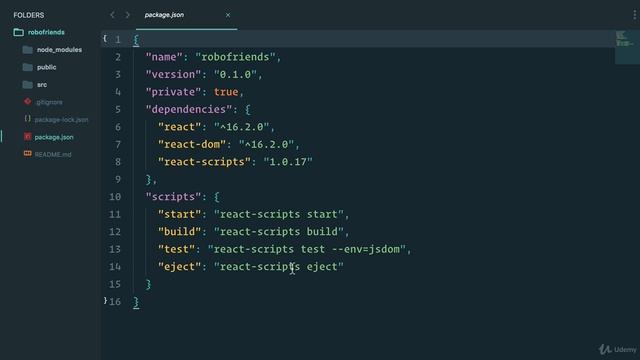Click the node_modules folder icon
Viewport: 640px width, 360px height.
coord(28,50)
